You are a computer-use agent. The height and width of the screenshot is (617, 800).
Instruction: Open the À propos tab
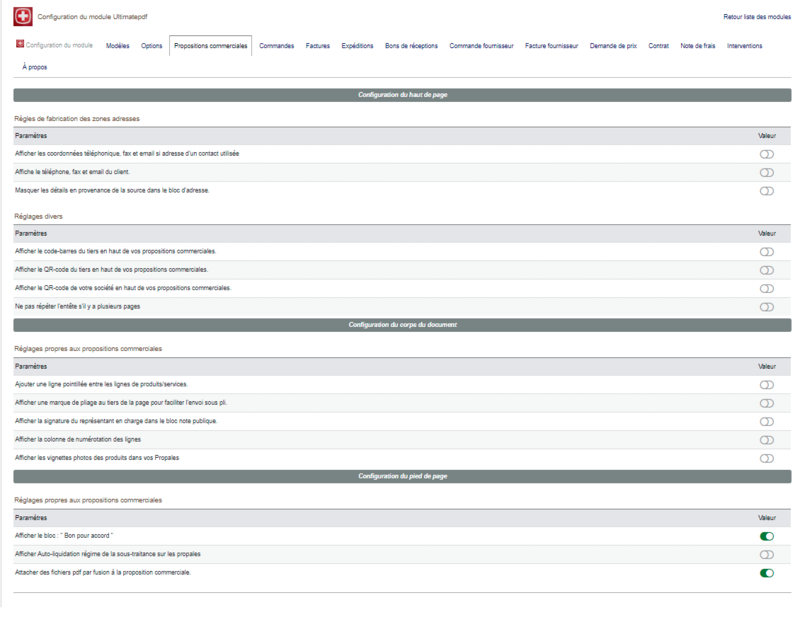point(34,67)
